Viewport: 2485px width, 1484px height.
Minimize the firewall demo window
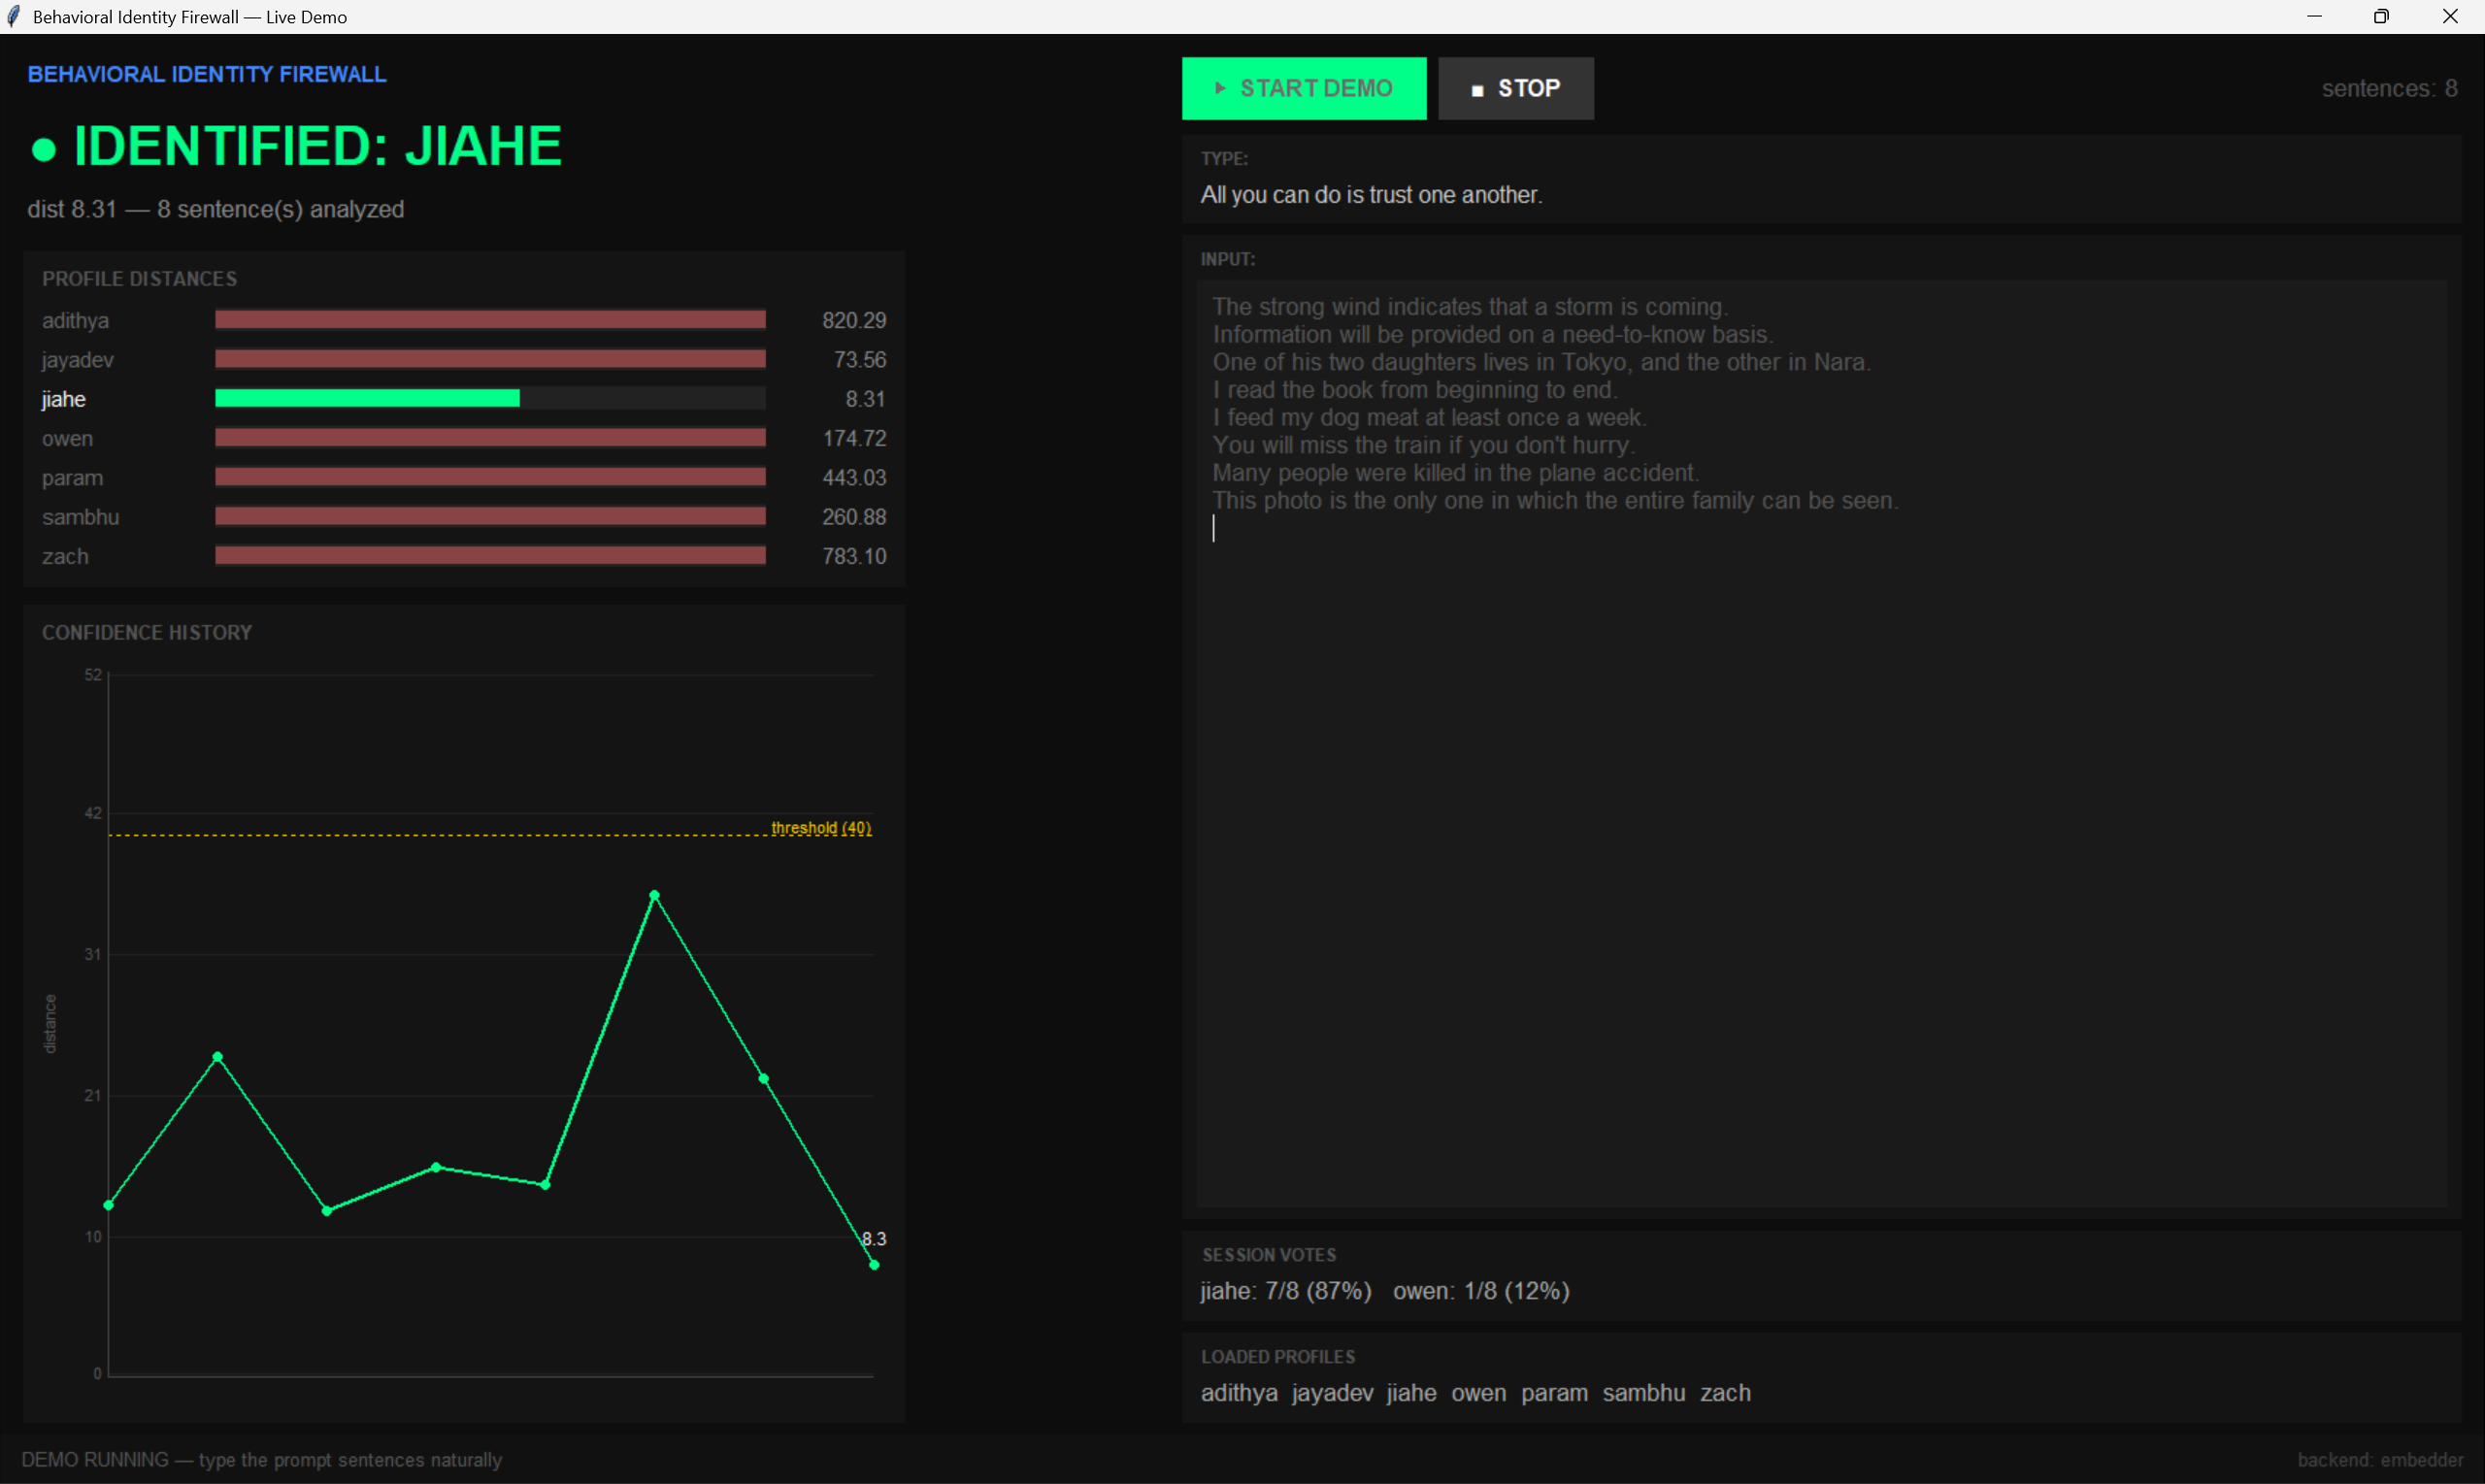tap(2313, 16)
